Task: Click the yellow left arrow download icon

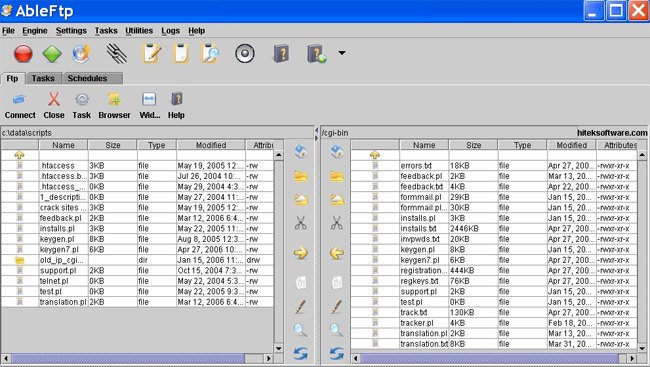Action: pos(337,253)
